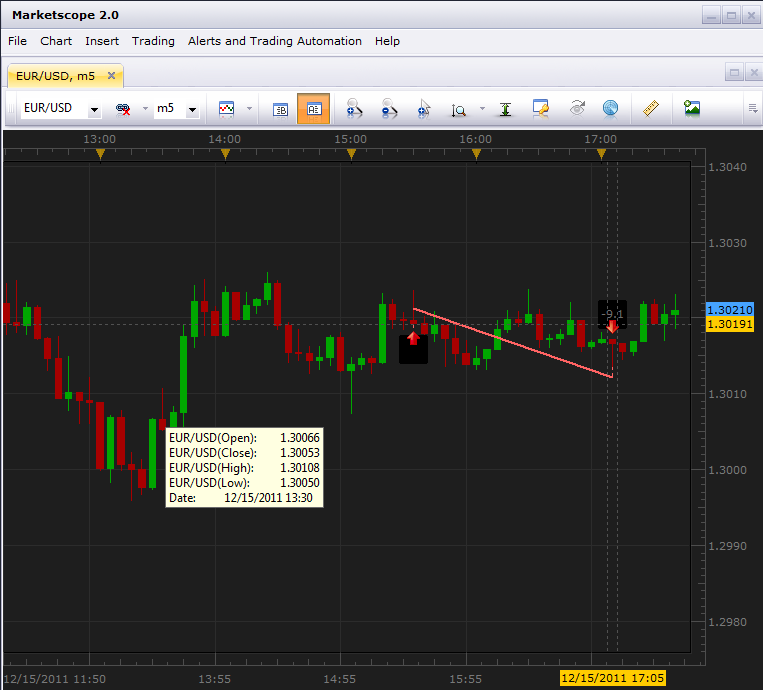Click the Insert menu item
Image resolution: width=763 pixels, height=690 pixels.
tap(102, 41)
